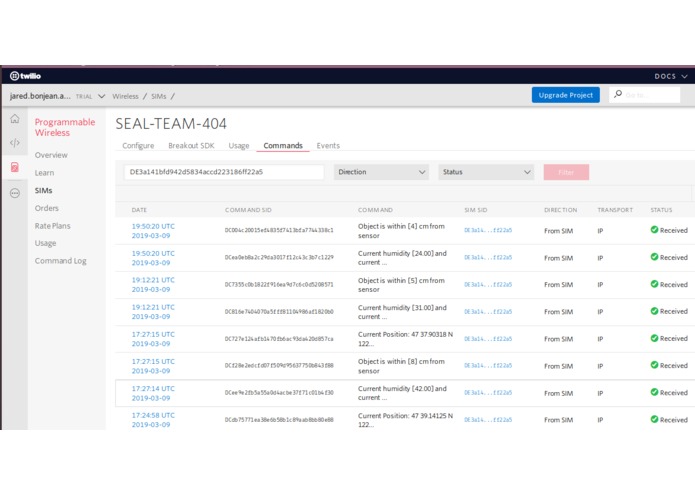Viewport: 695px width, 494px height.
Task: Open the 19:12:21 UTC humidity [31.00] command
Action: click(x=153, y=311)
